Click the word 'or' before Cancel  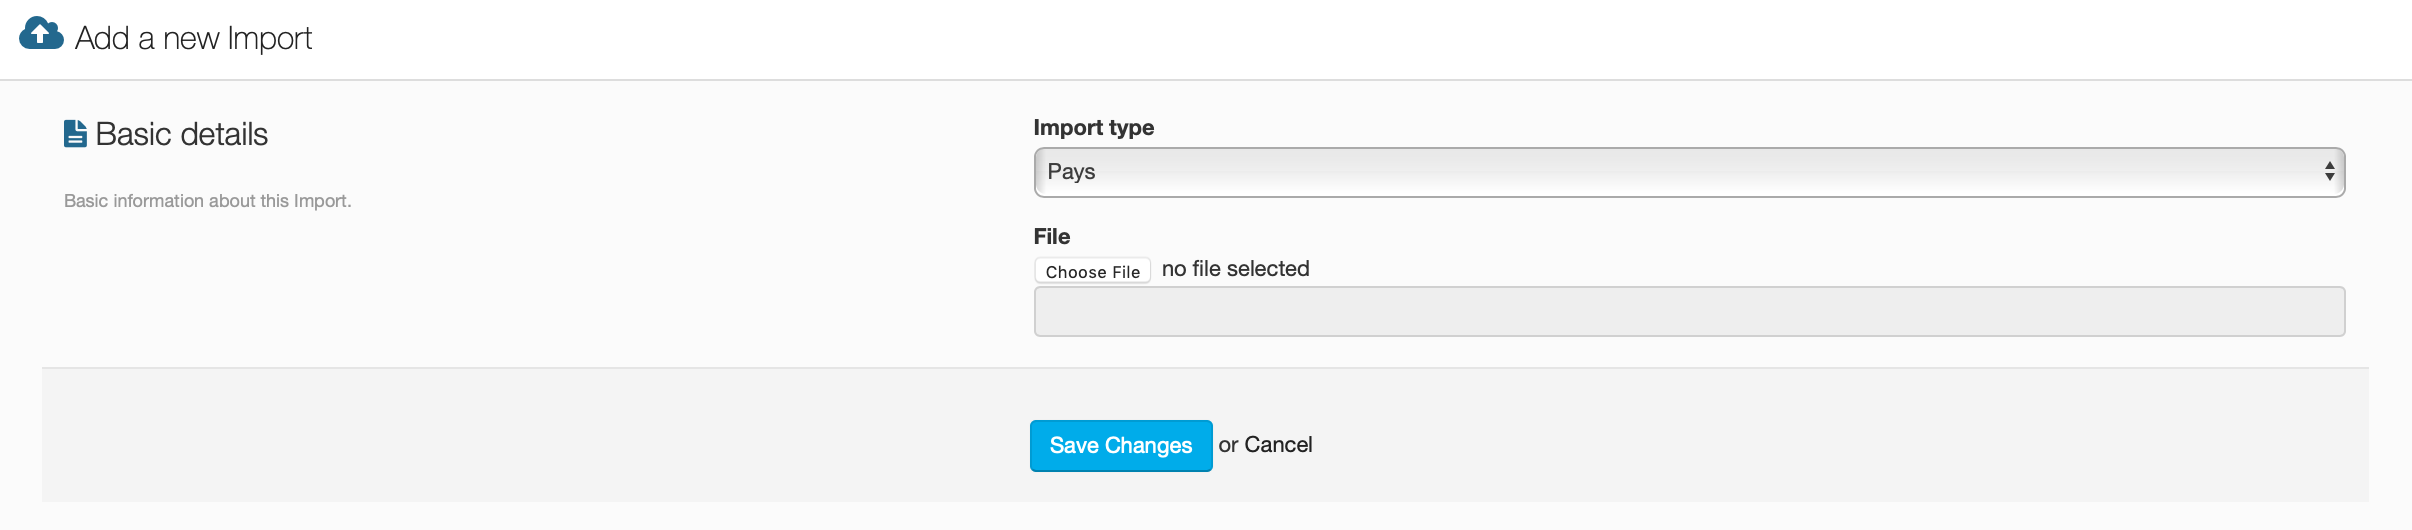[x=1228, y=445]
